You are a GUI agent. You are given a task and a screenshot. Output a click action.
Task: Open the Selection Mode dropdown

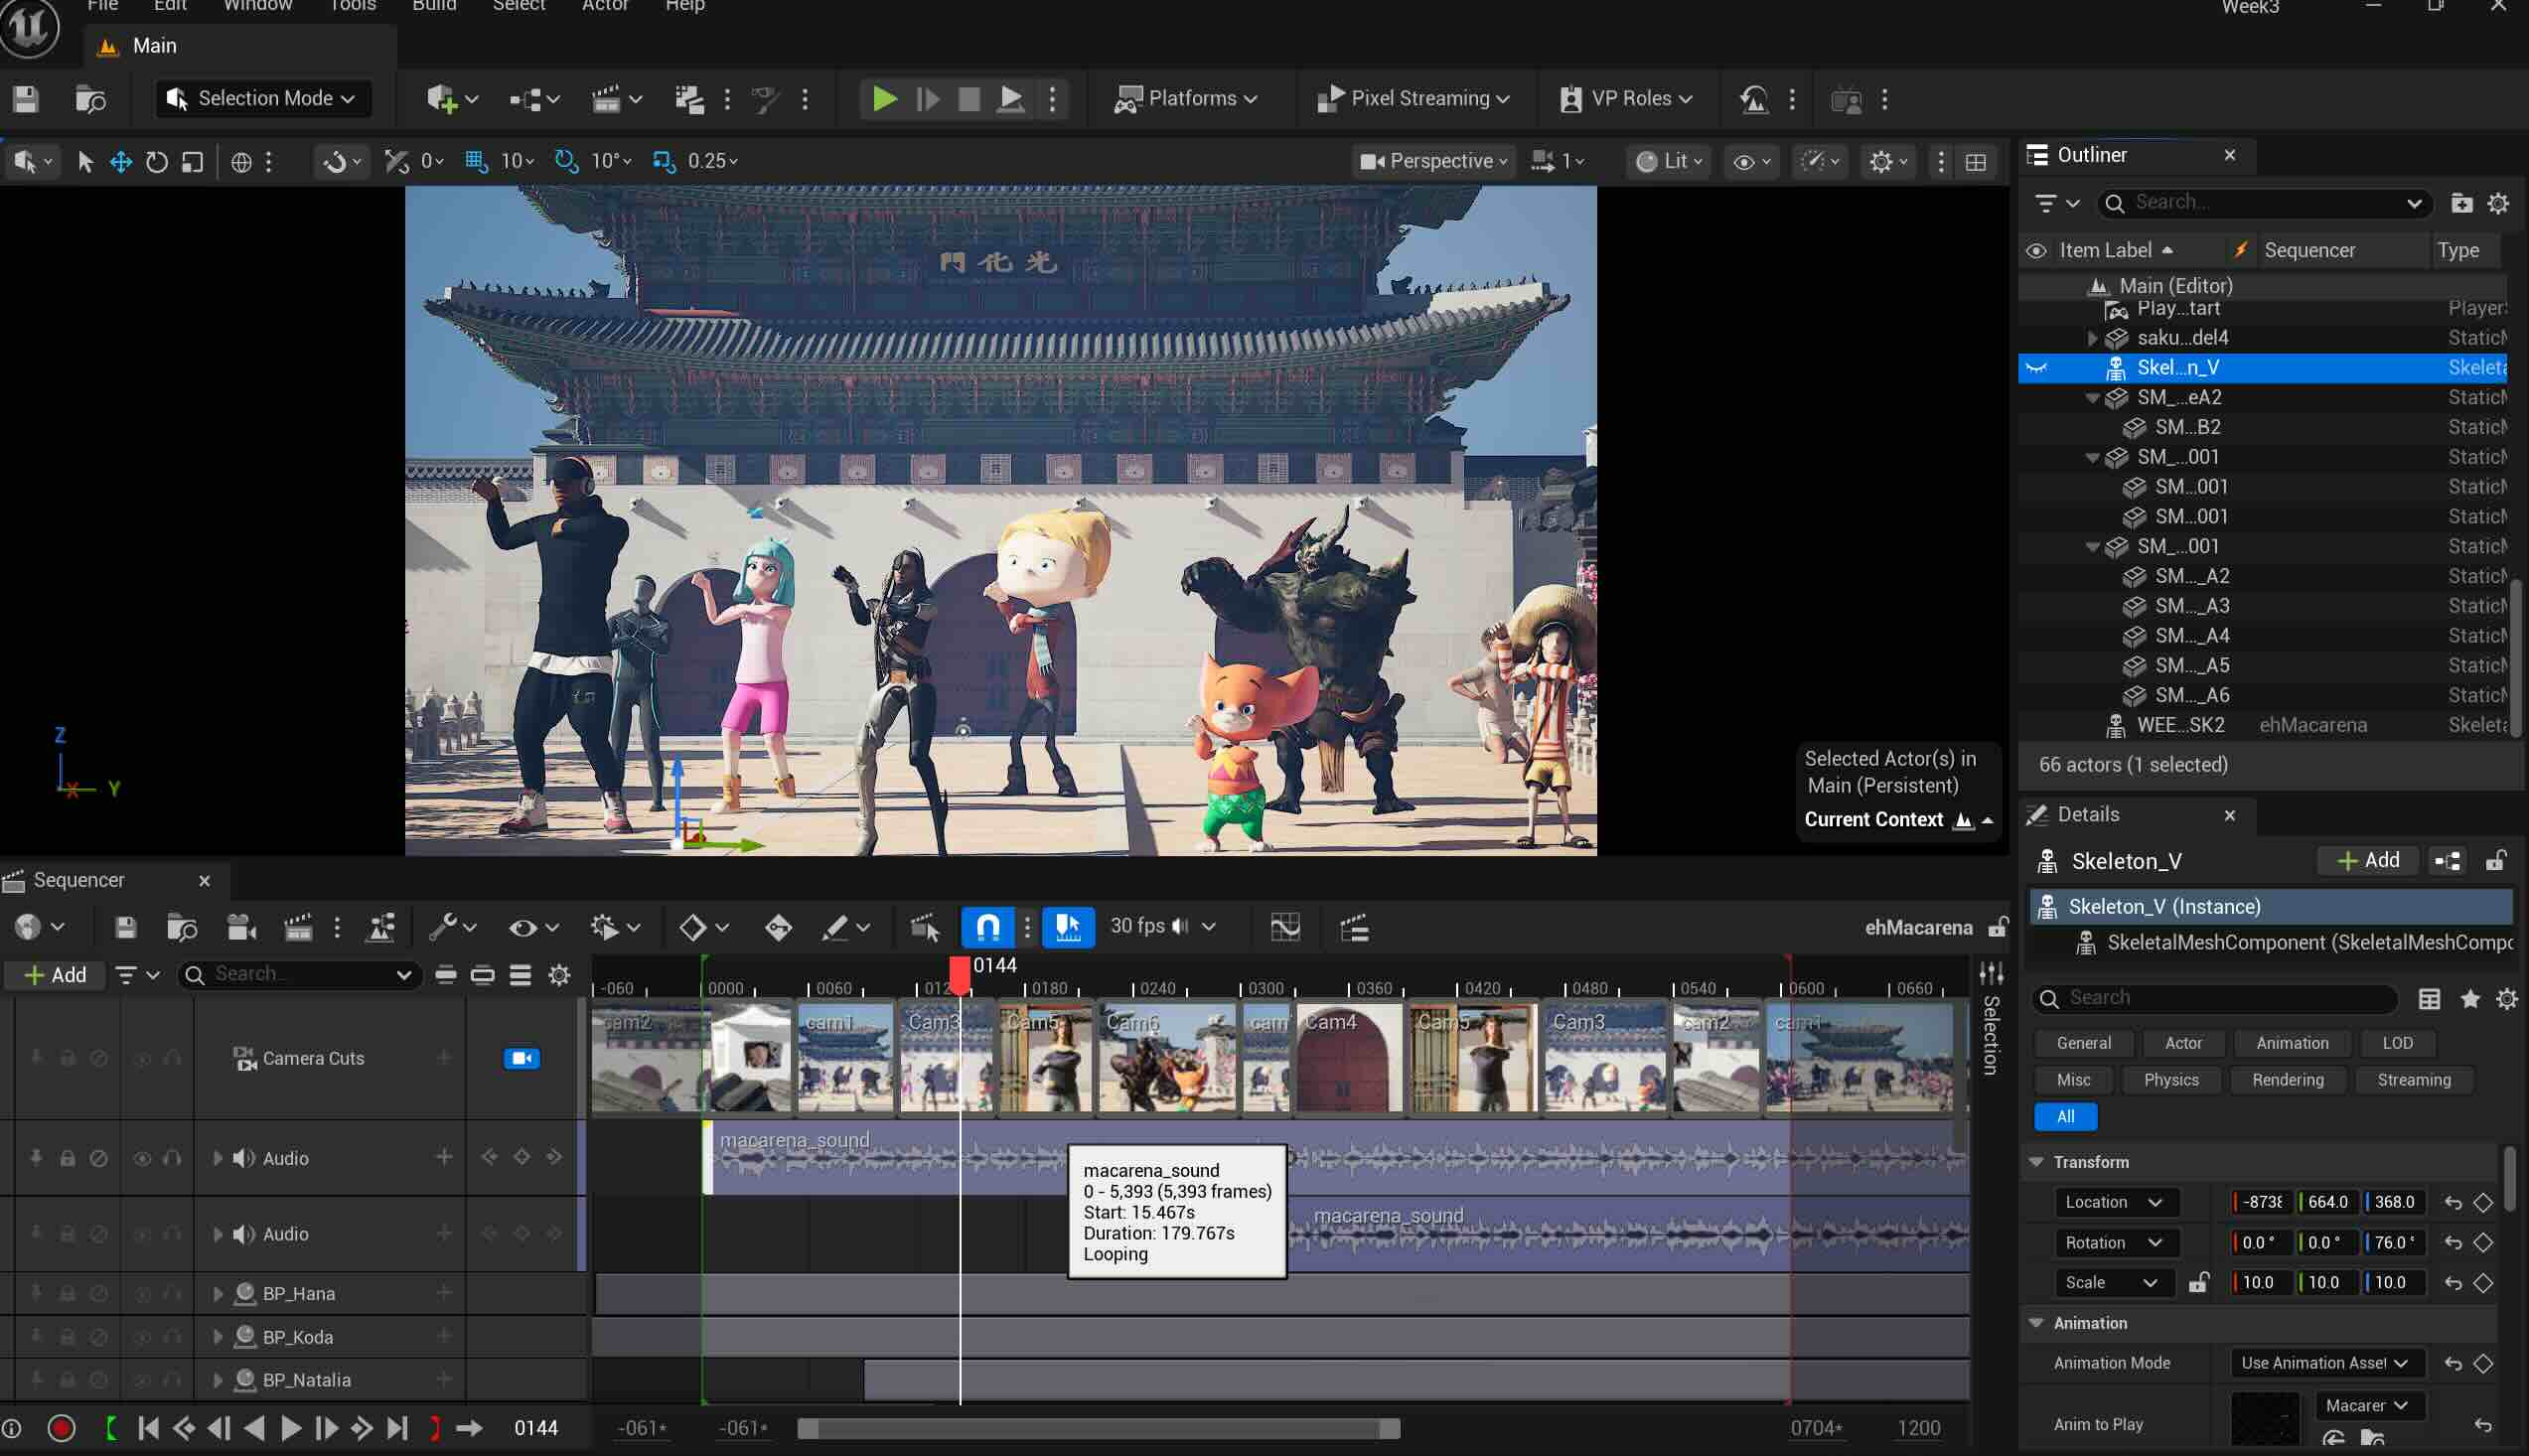[x=264, y=99]
